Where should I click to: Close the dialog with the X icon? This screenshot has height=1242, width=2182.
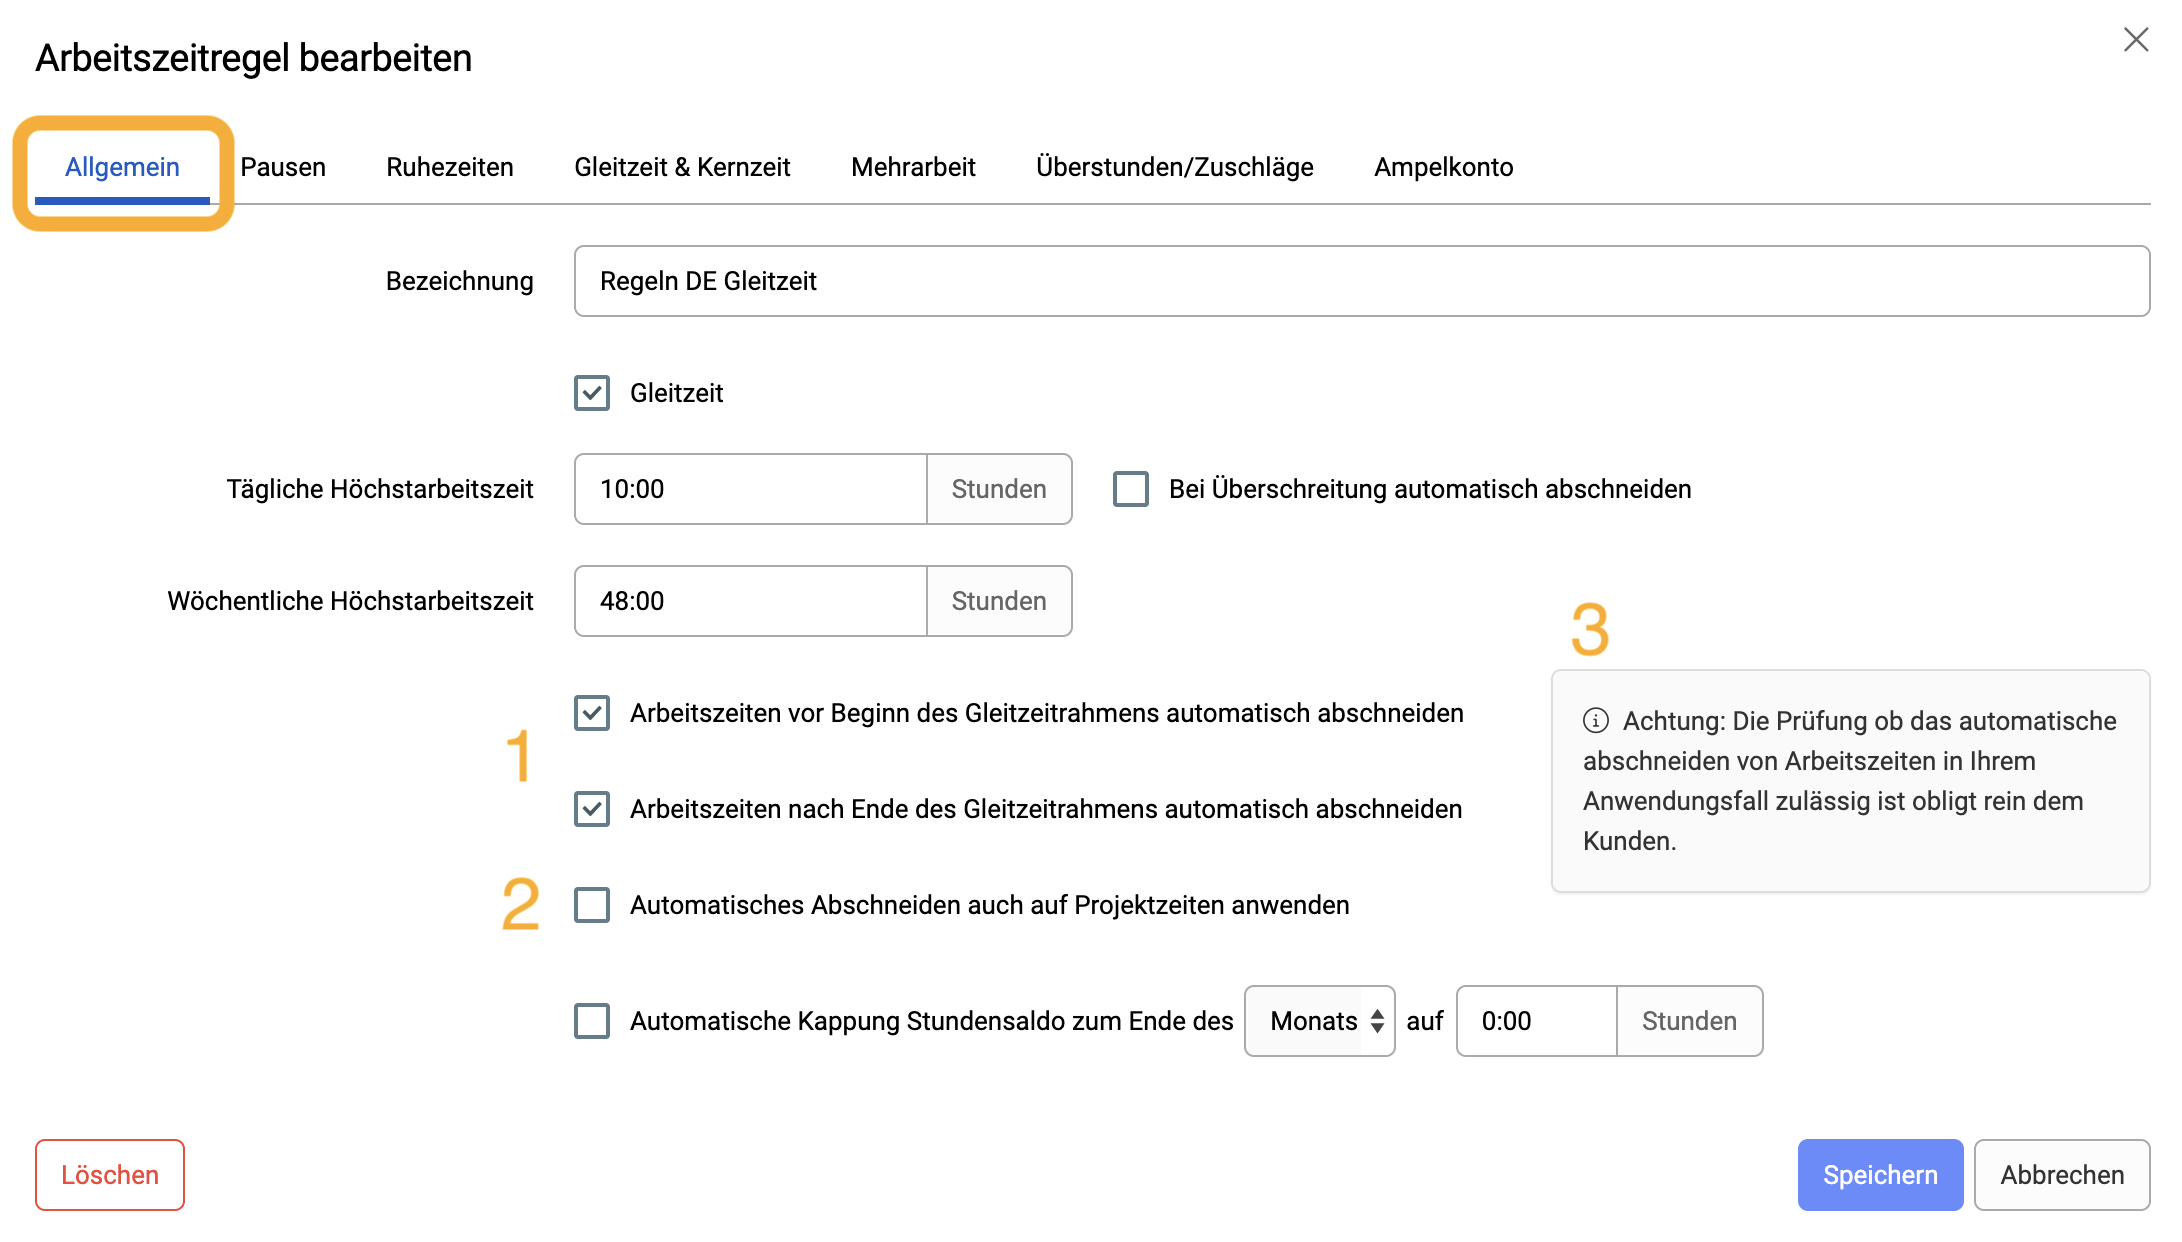tap(2136, 40)
